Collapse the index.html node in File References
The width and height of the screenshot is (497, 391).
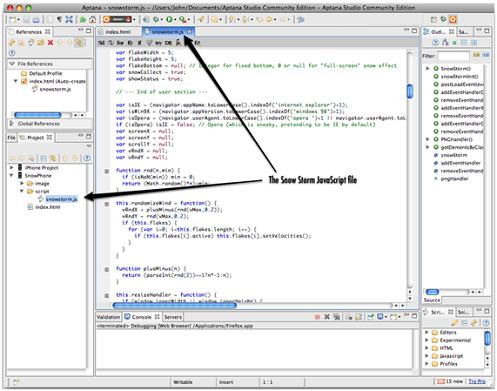15,81
